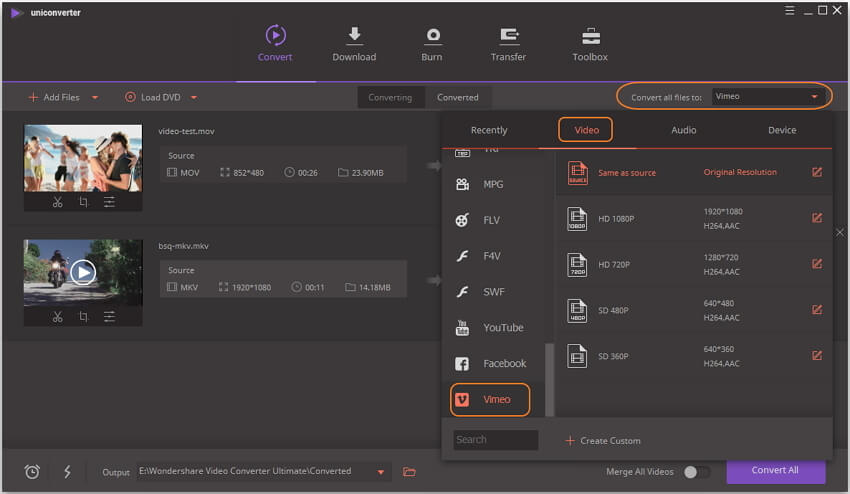Play the bsq-mkv.mkv thumbnail preview
The width and height of the screenshot is (850, 494).
[83, 272]
